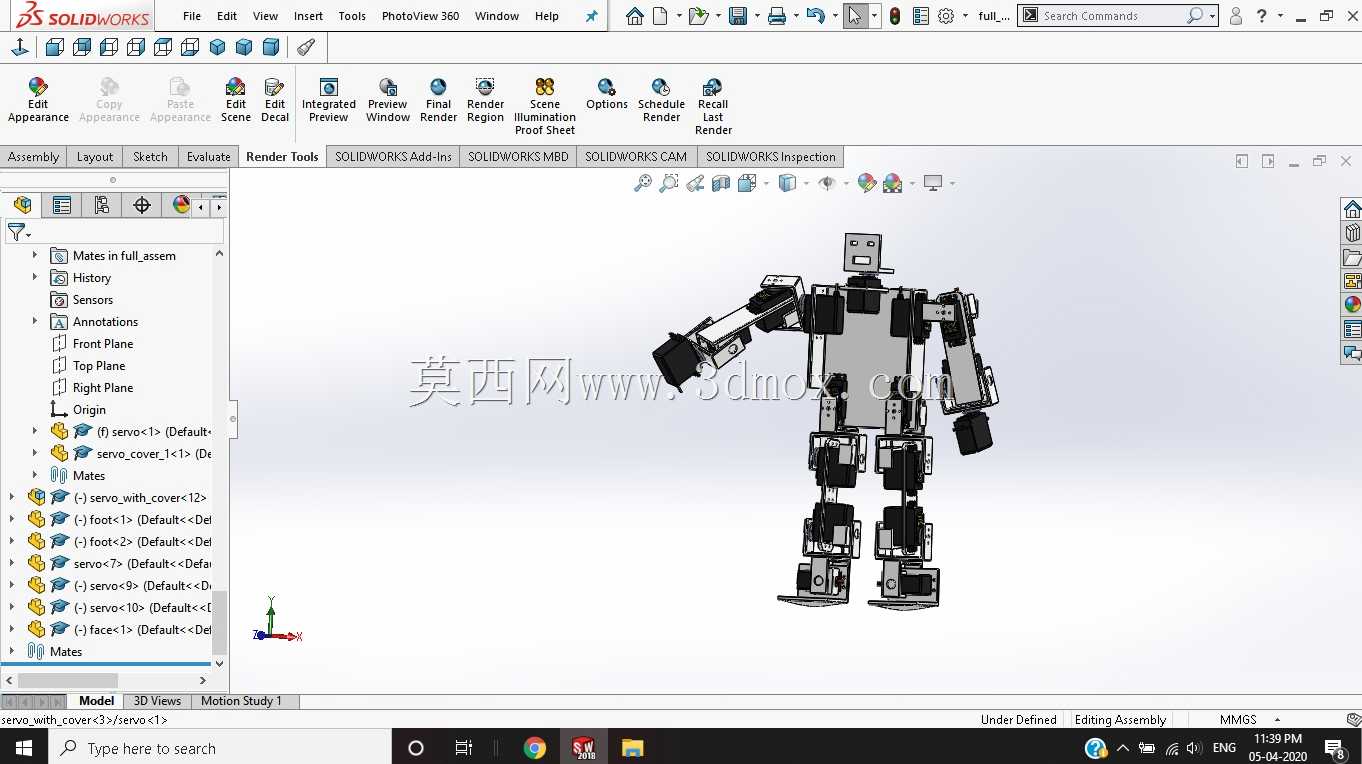The image size is (1362, 764).
Task: Open Scene Illumination Proof Sheet
Action: pos(545,106)
